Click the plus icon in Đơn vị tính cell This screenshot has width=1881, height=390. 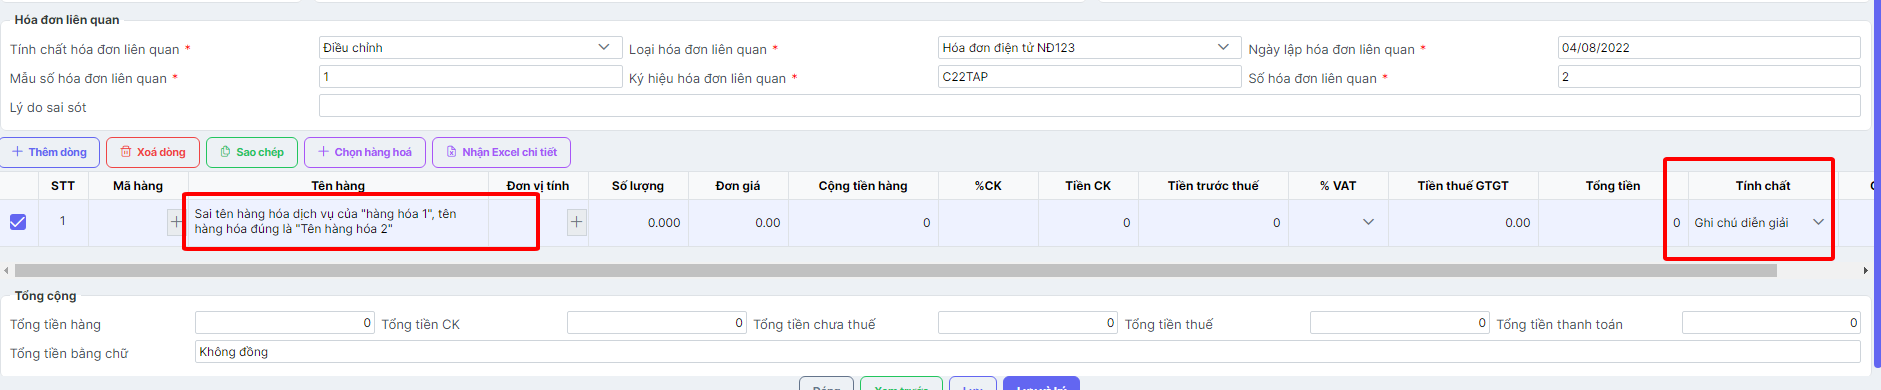click(x=577, y=222)
